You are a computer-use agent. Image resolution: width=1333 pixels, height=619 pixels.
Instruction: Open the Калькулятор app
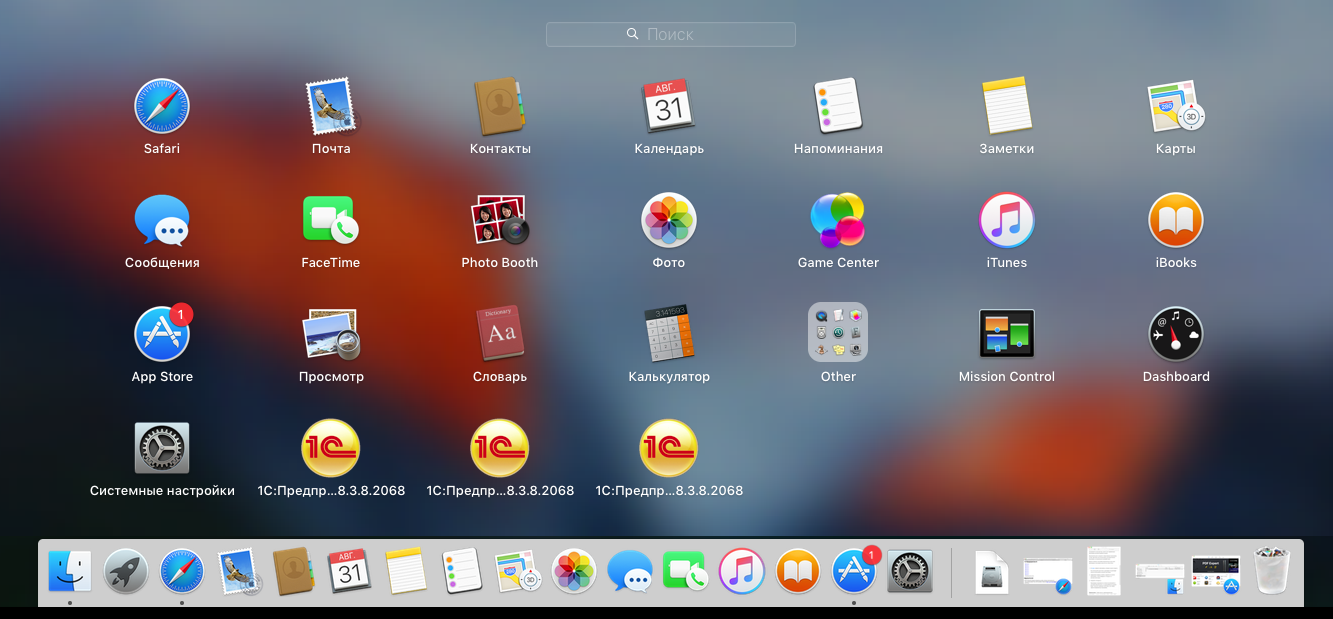pos(669,334)
